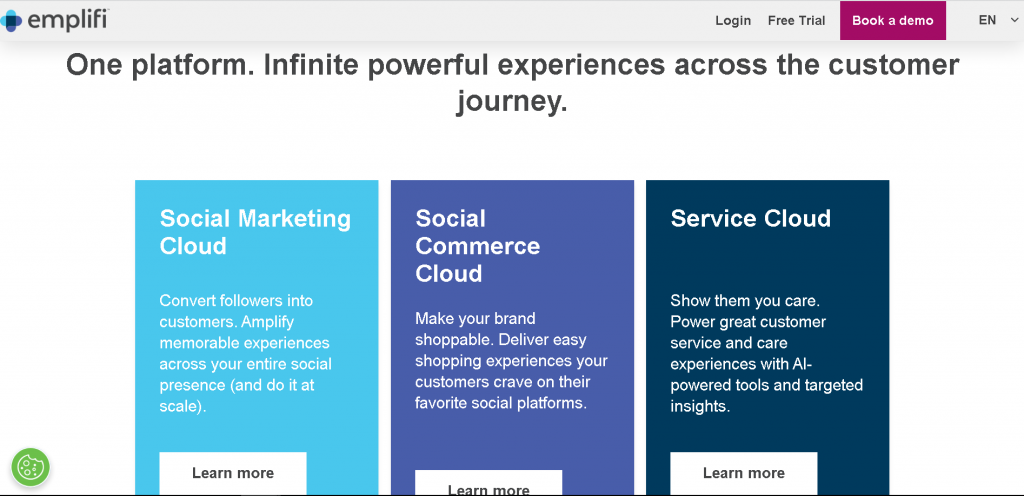
Task: Open the Login page link
Action: click(x=733, y=21)
